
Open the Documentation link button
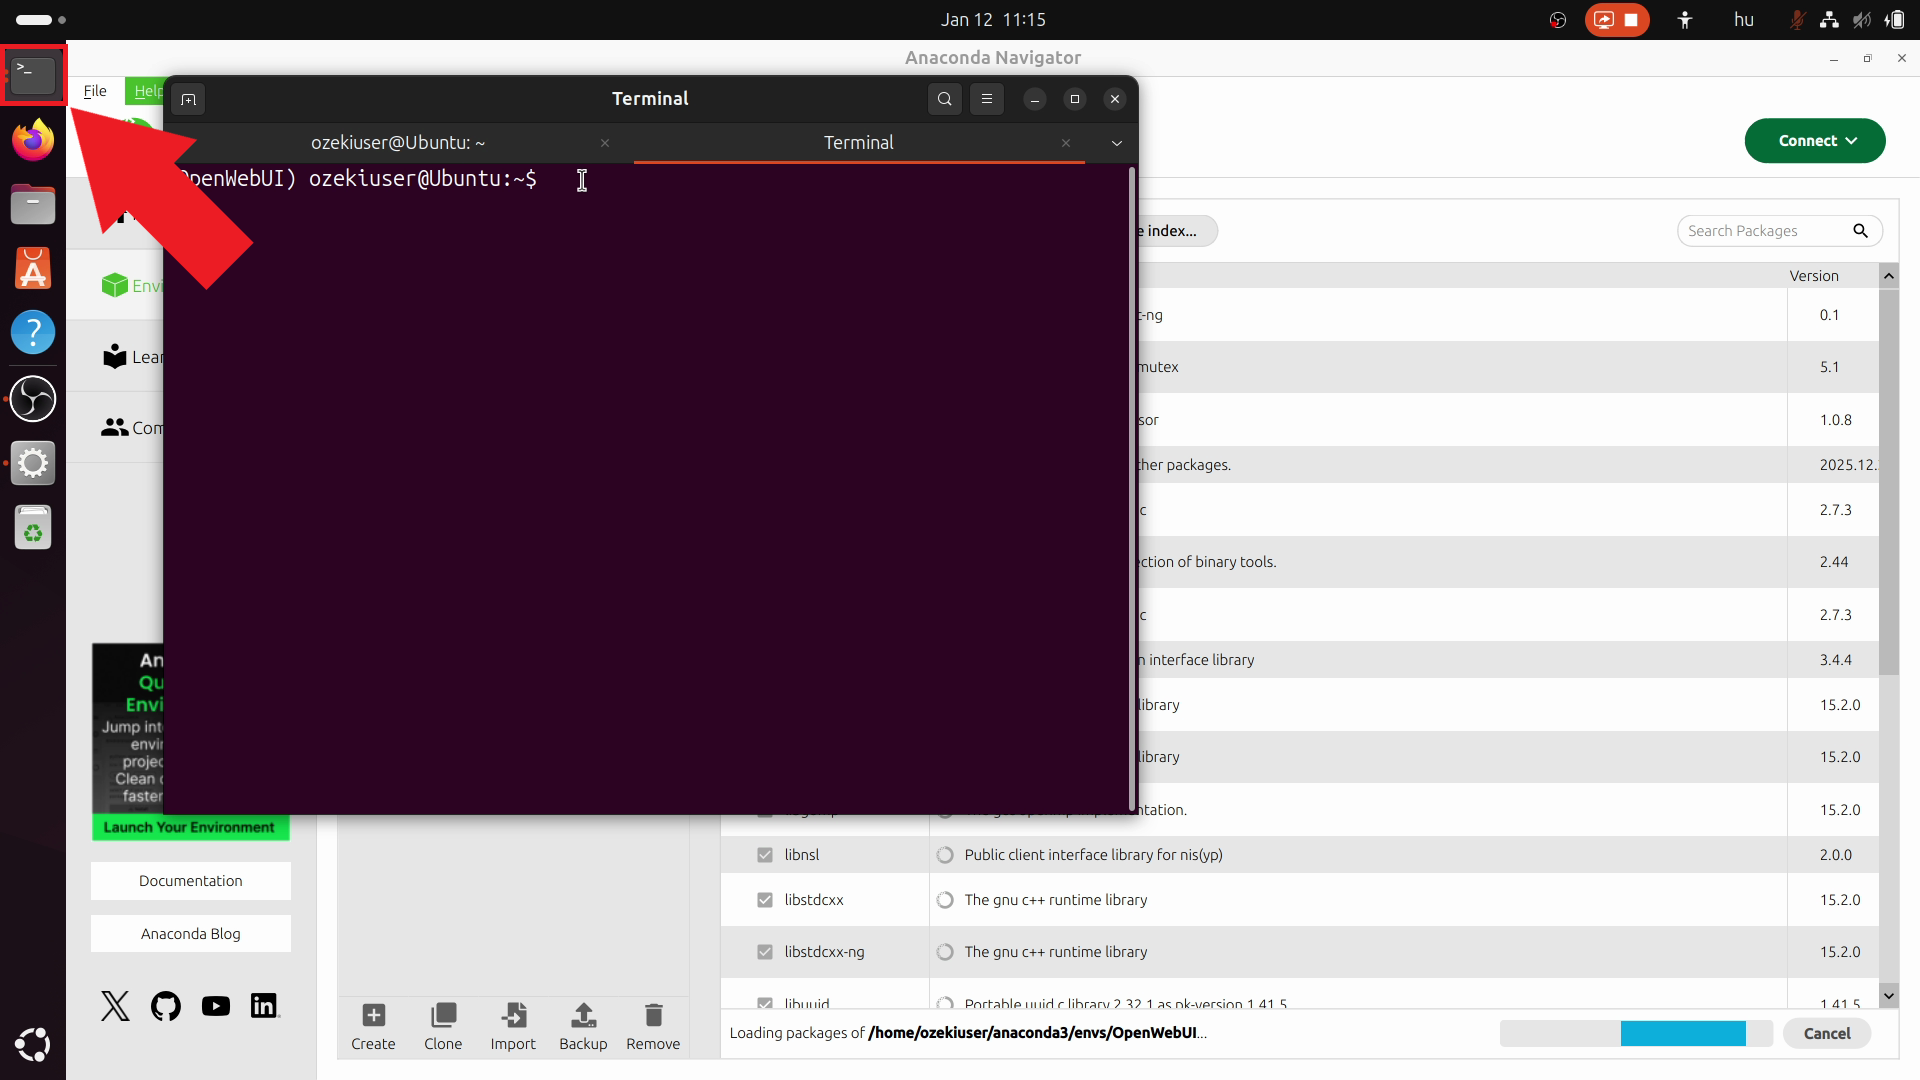190,881
